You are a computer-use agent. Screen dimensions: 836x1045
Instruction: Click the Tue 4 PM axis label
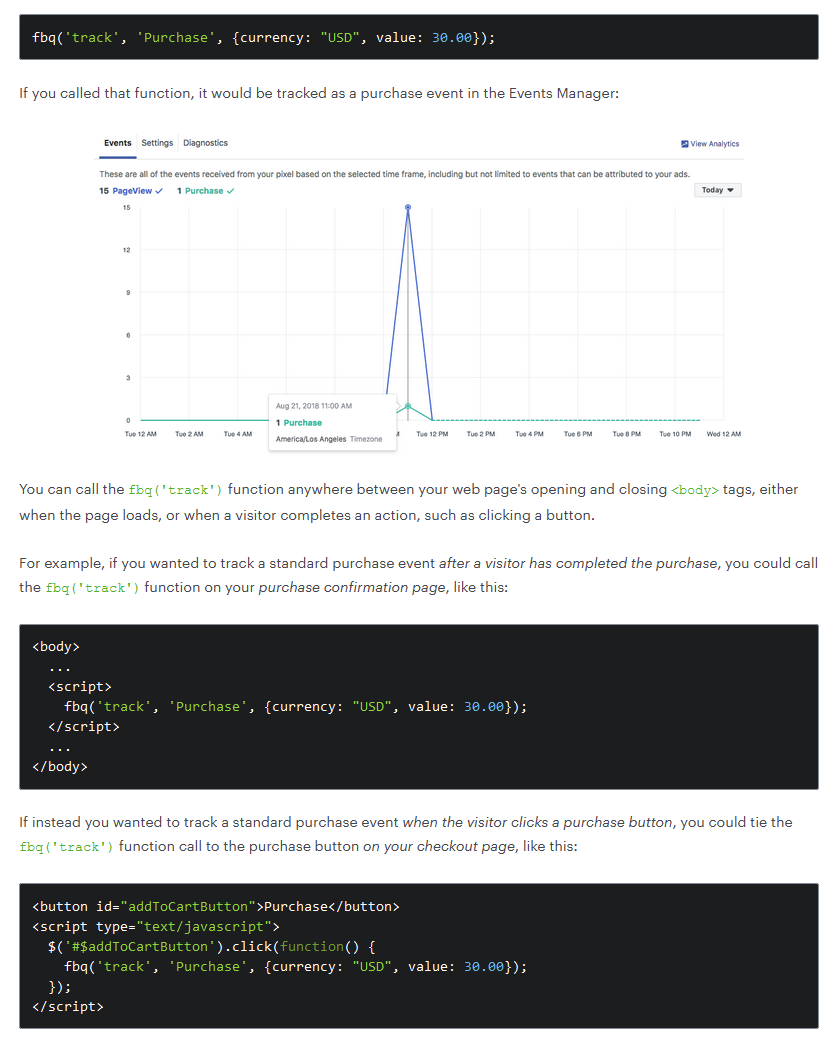click(x=529, y=435)
